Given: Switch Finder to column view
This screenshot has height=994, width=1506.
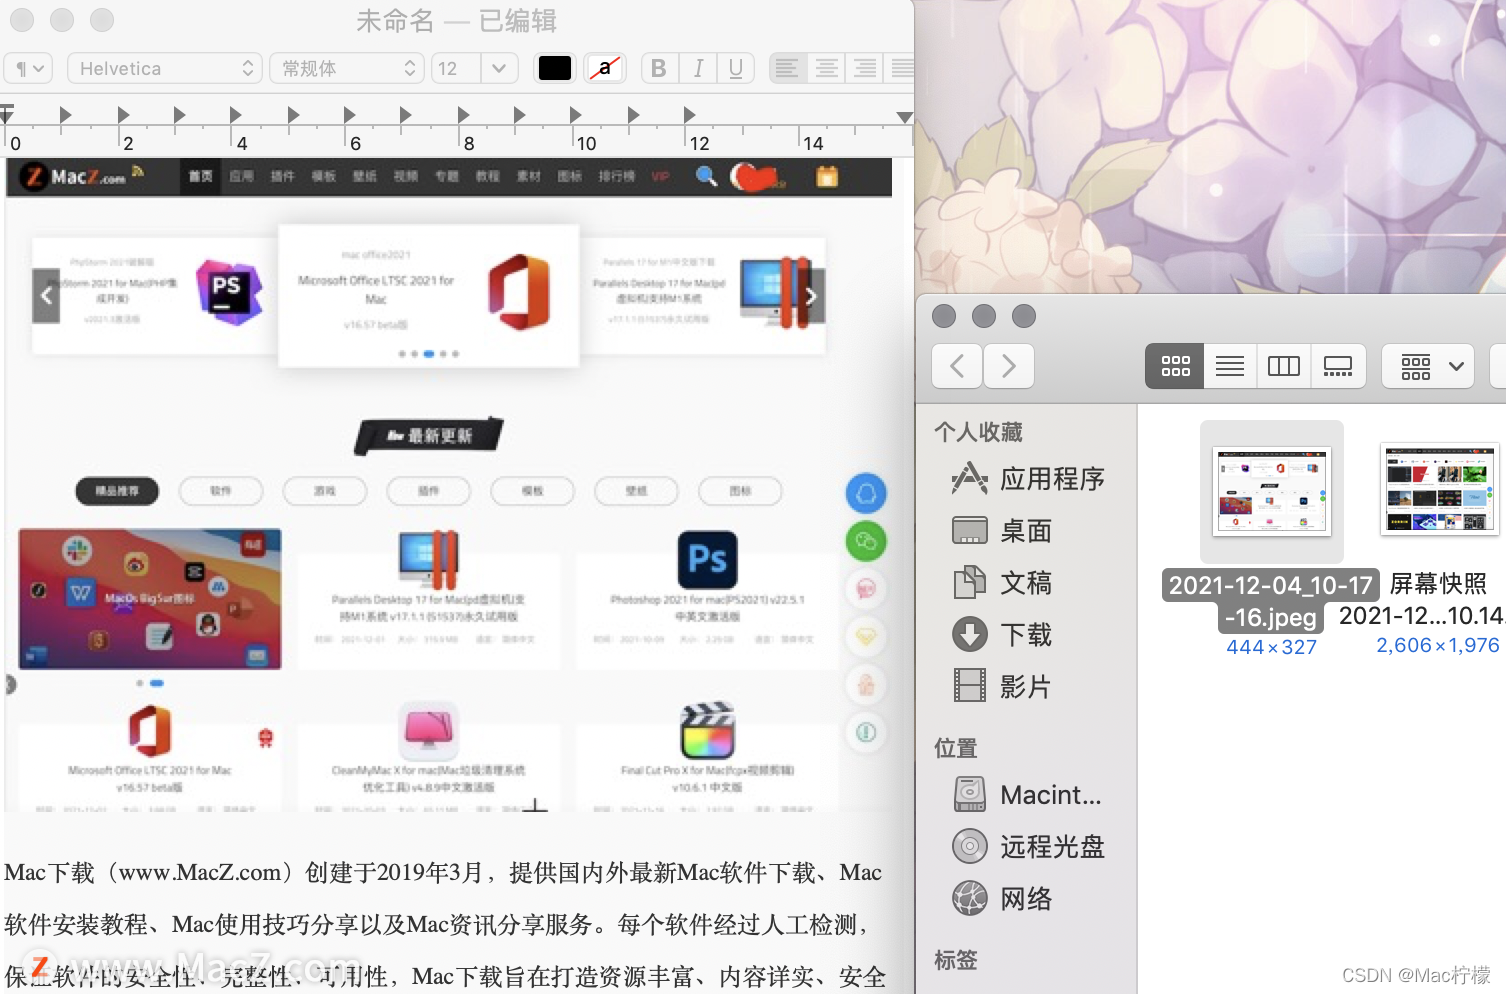Looking at the screenshot, I should tap(1284, 366).
